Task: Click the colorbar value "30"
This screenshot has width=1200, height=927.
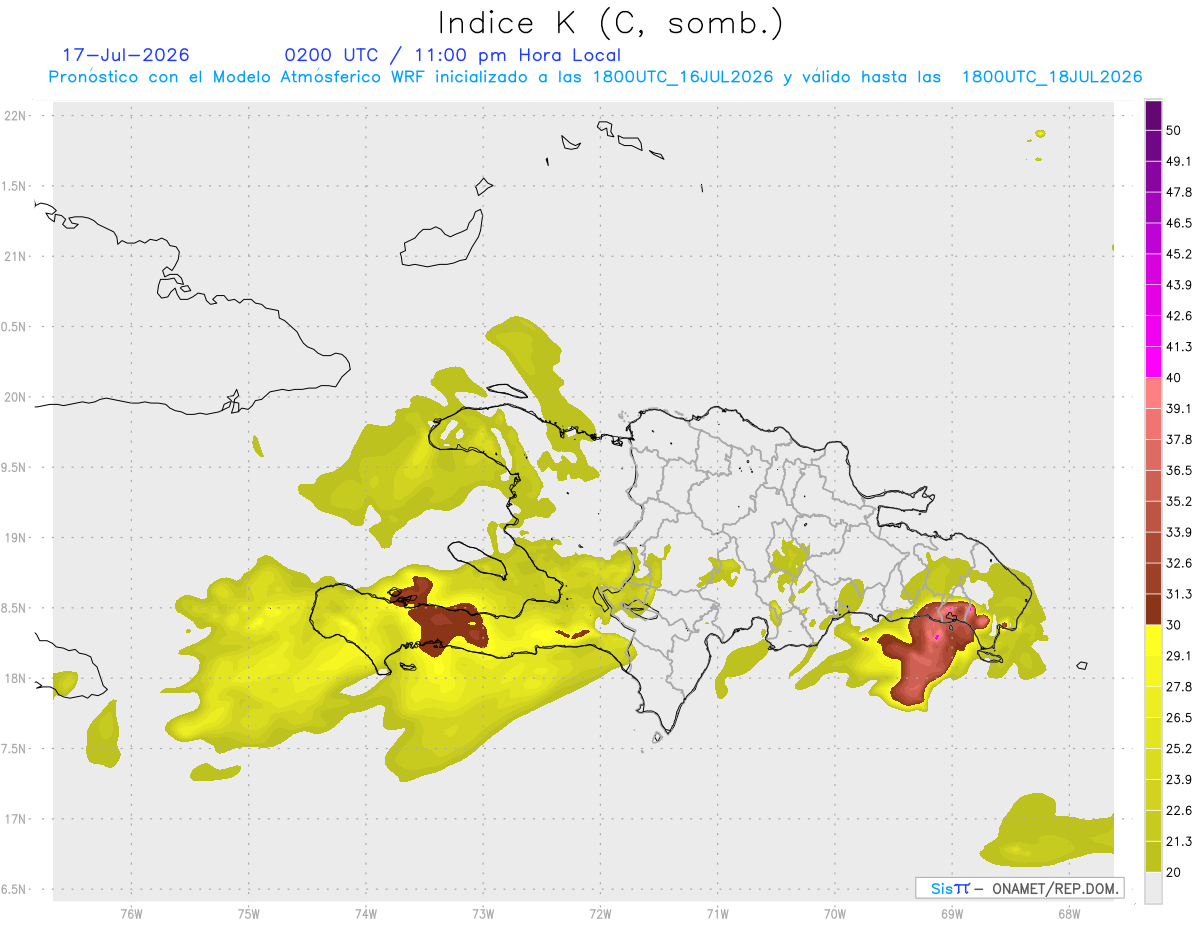Action: pyautogui.click(x=1174, y=625)
